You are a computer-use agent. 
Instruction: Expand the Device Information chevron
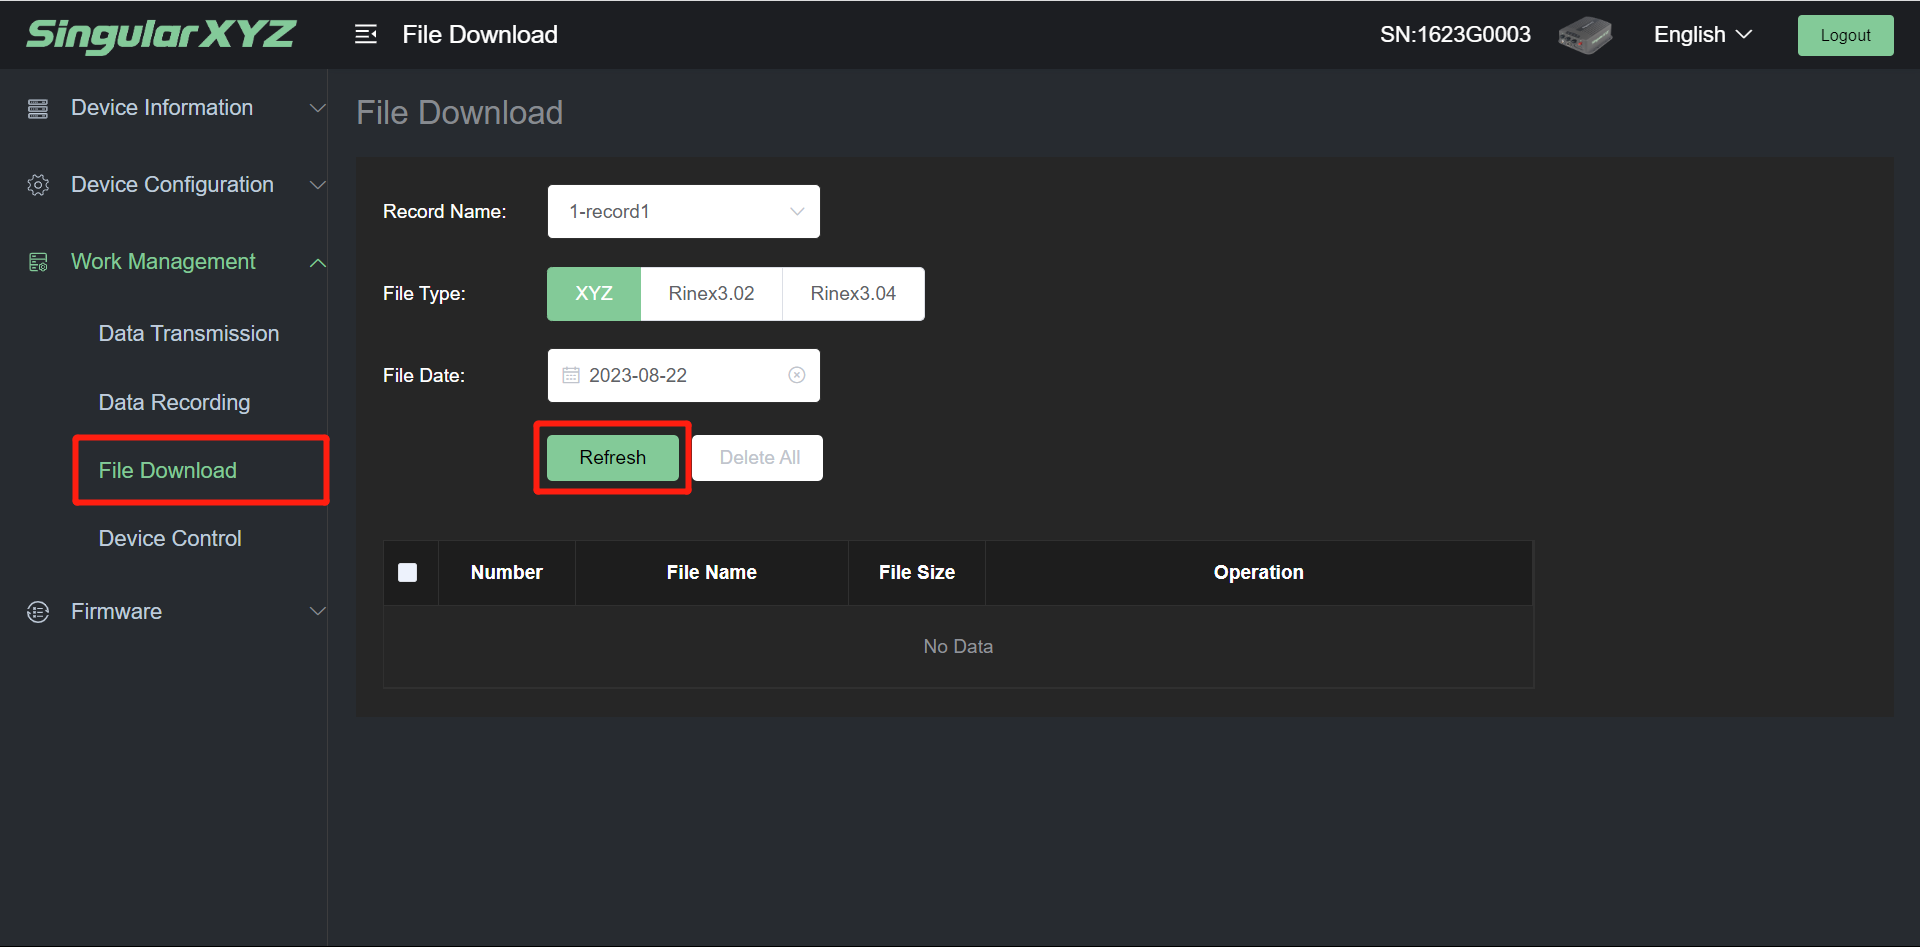click(x=317, y=108)
